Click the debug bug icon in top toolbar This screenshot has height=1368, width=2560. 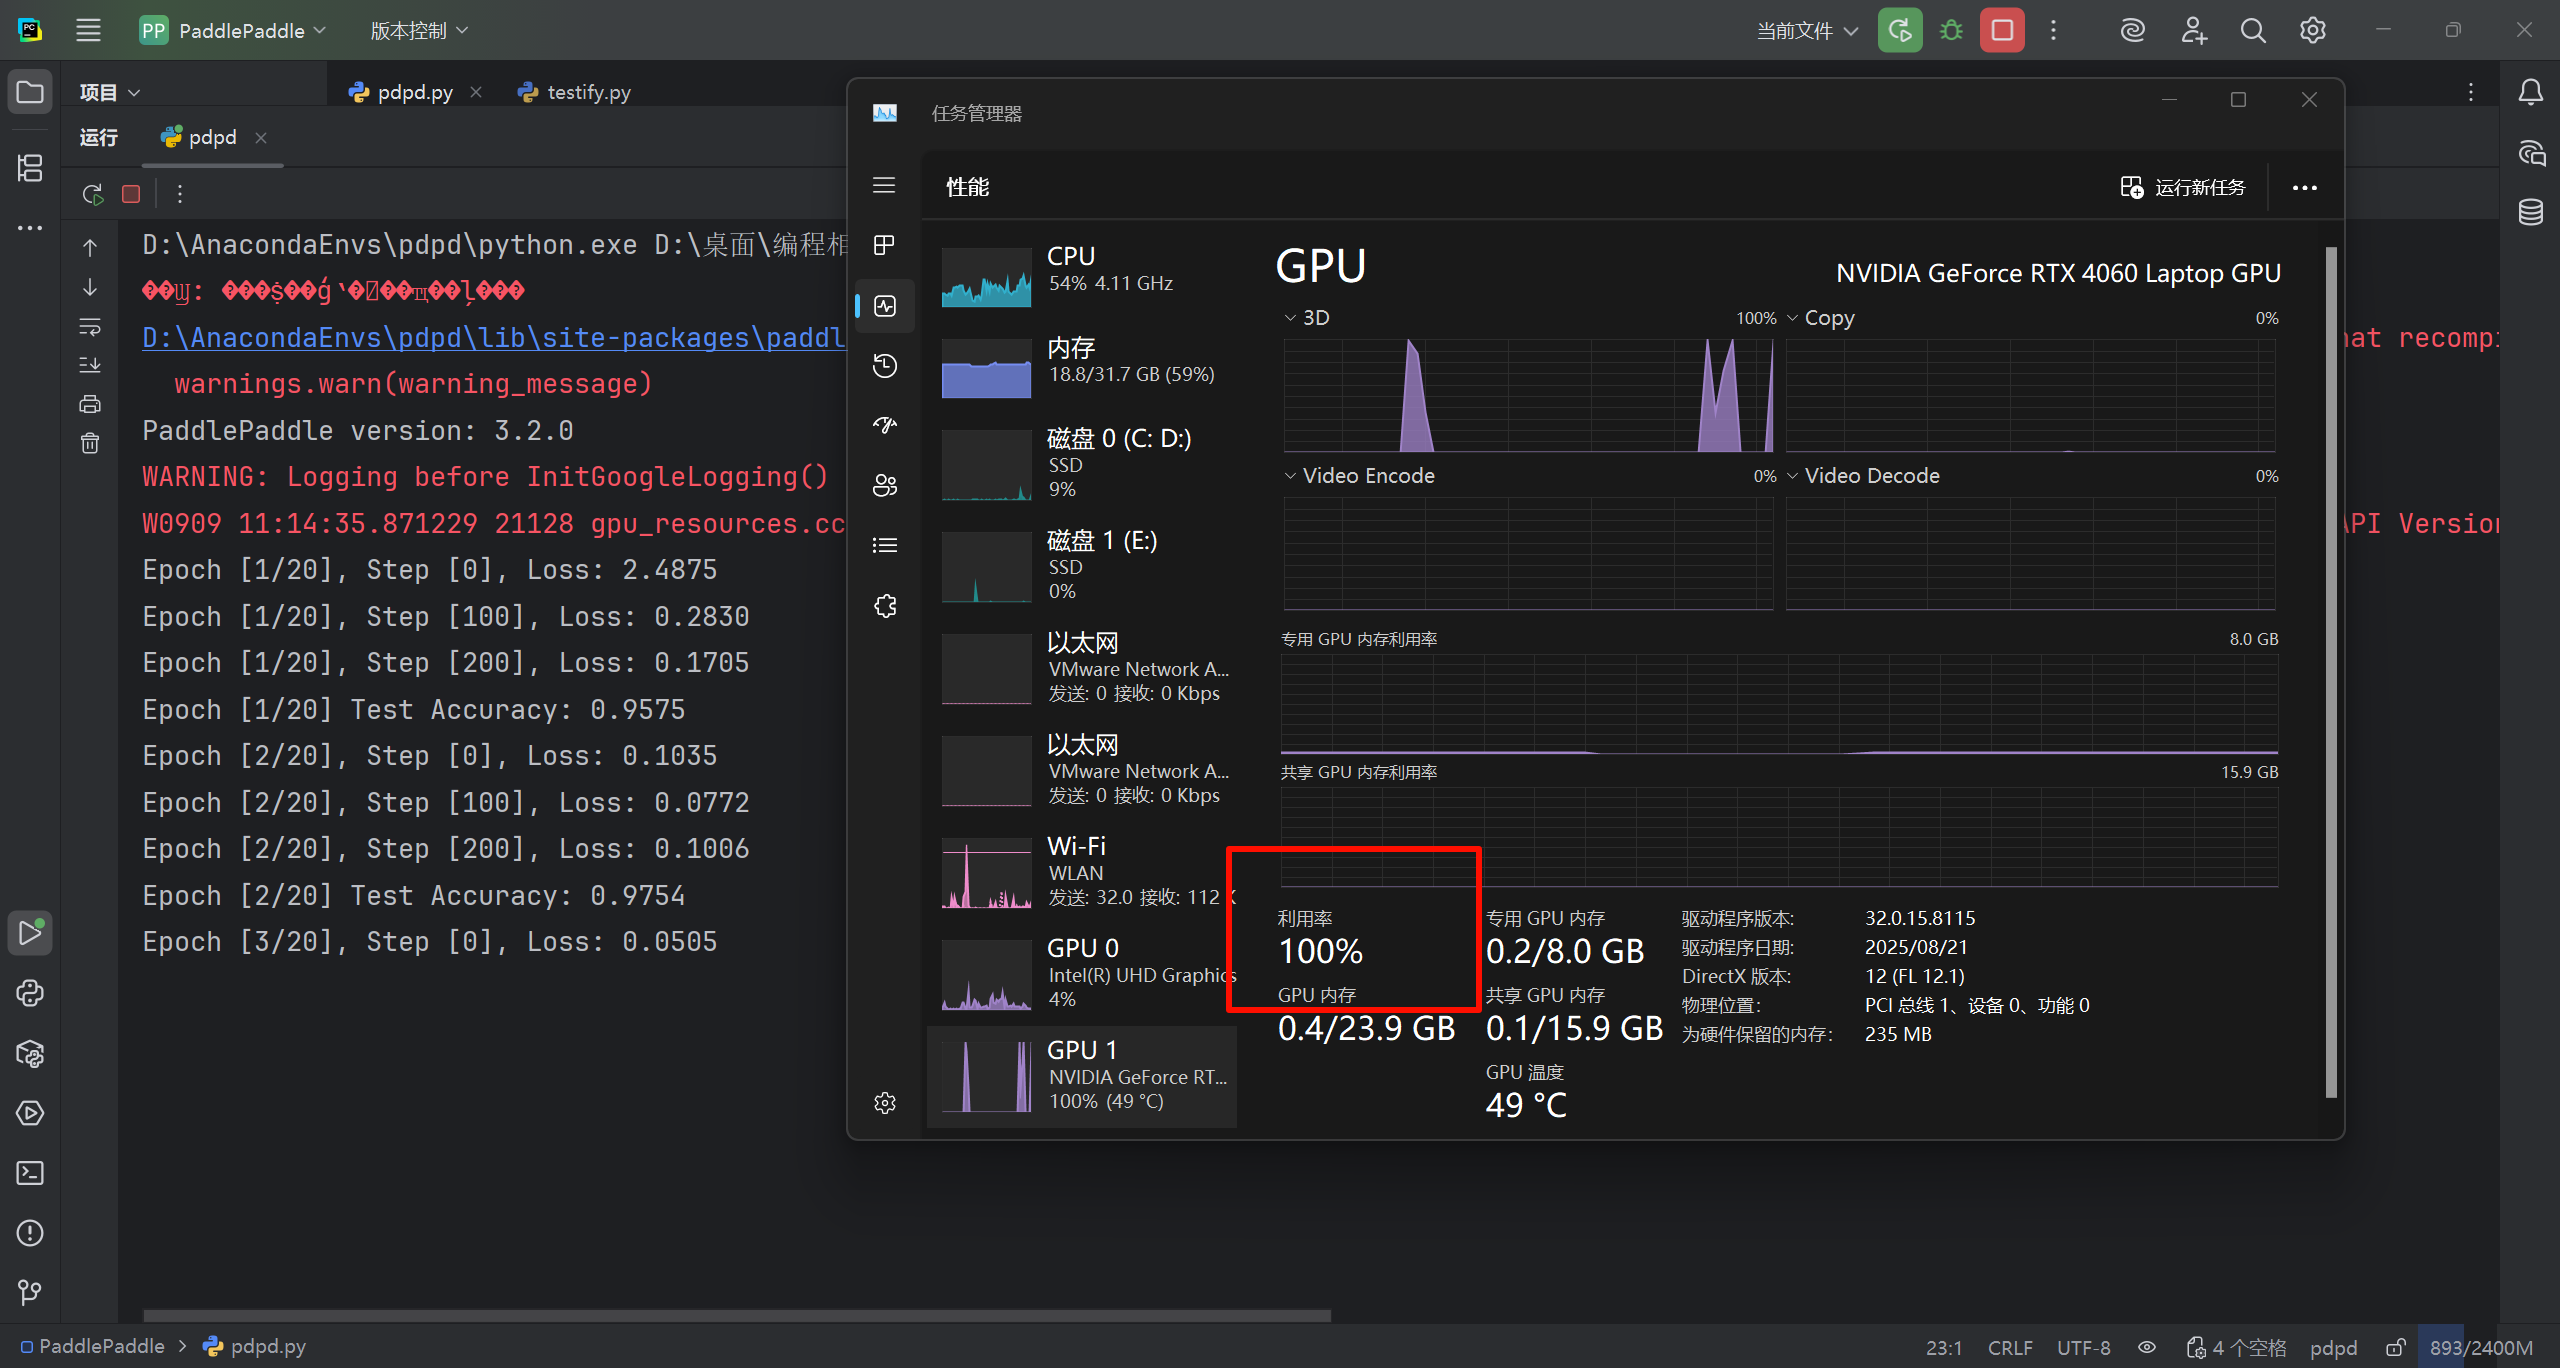(1950, 31)
